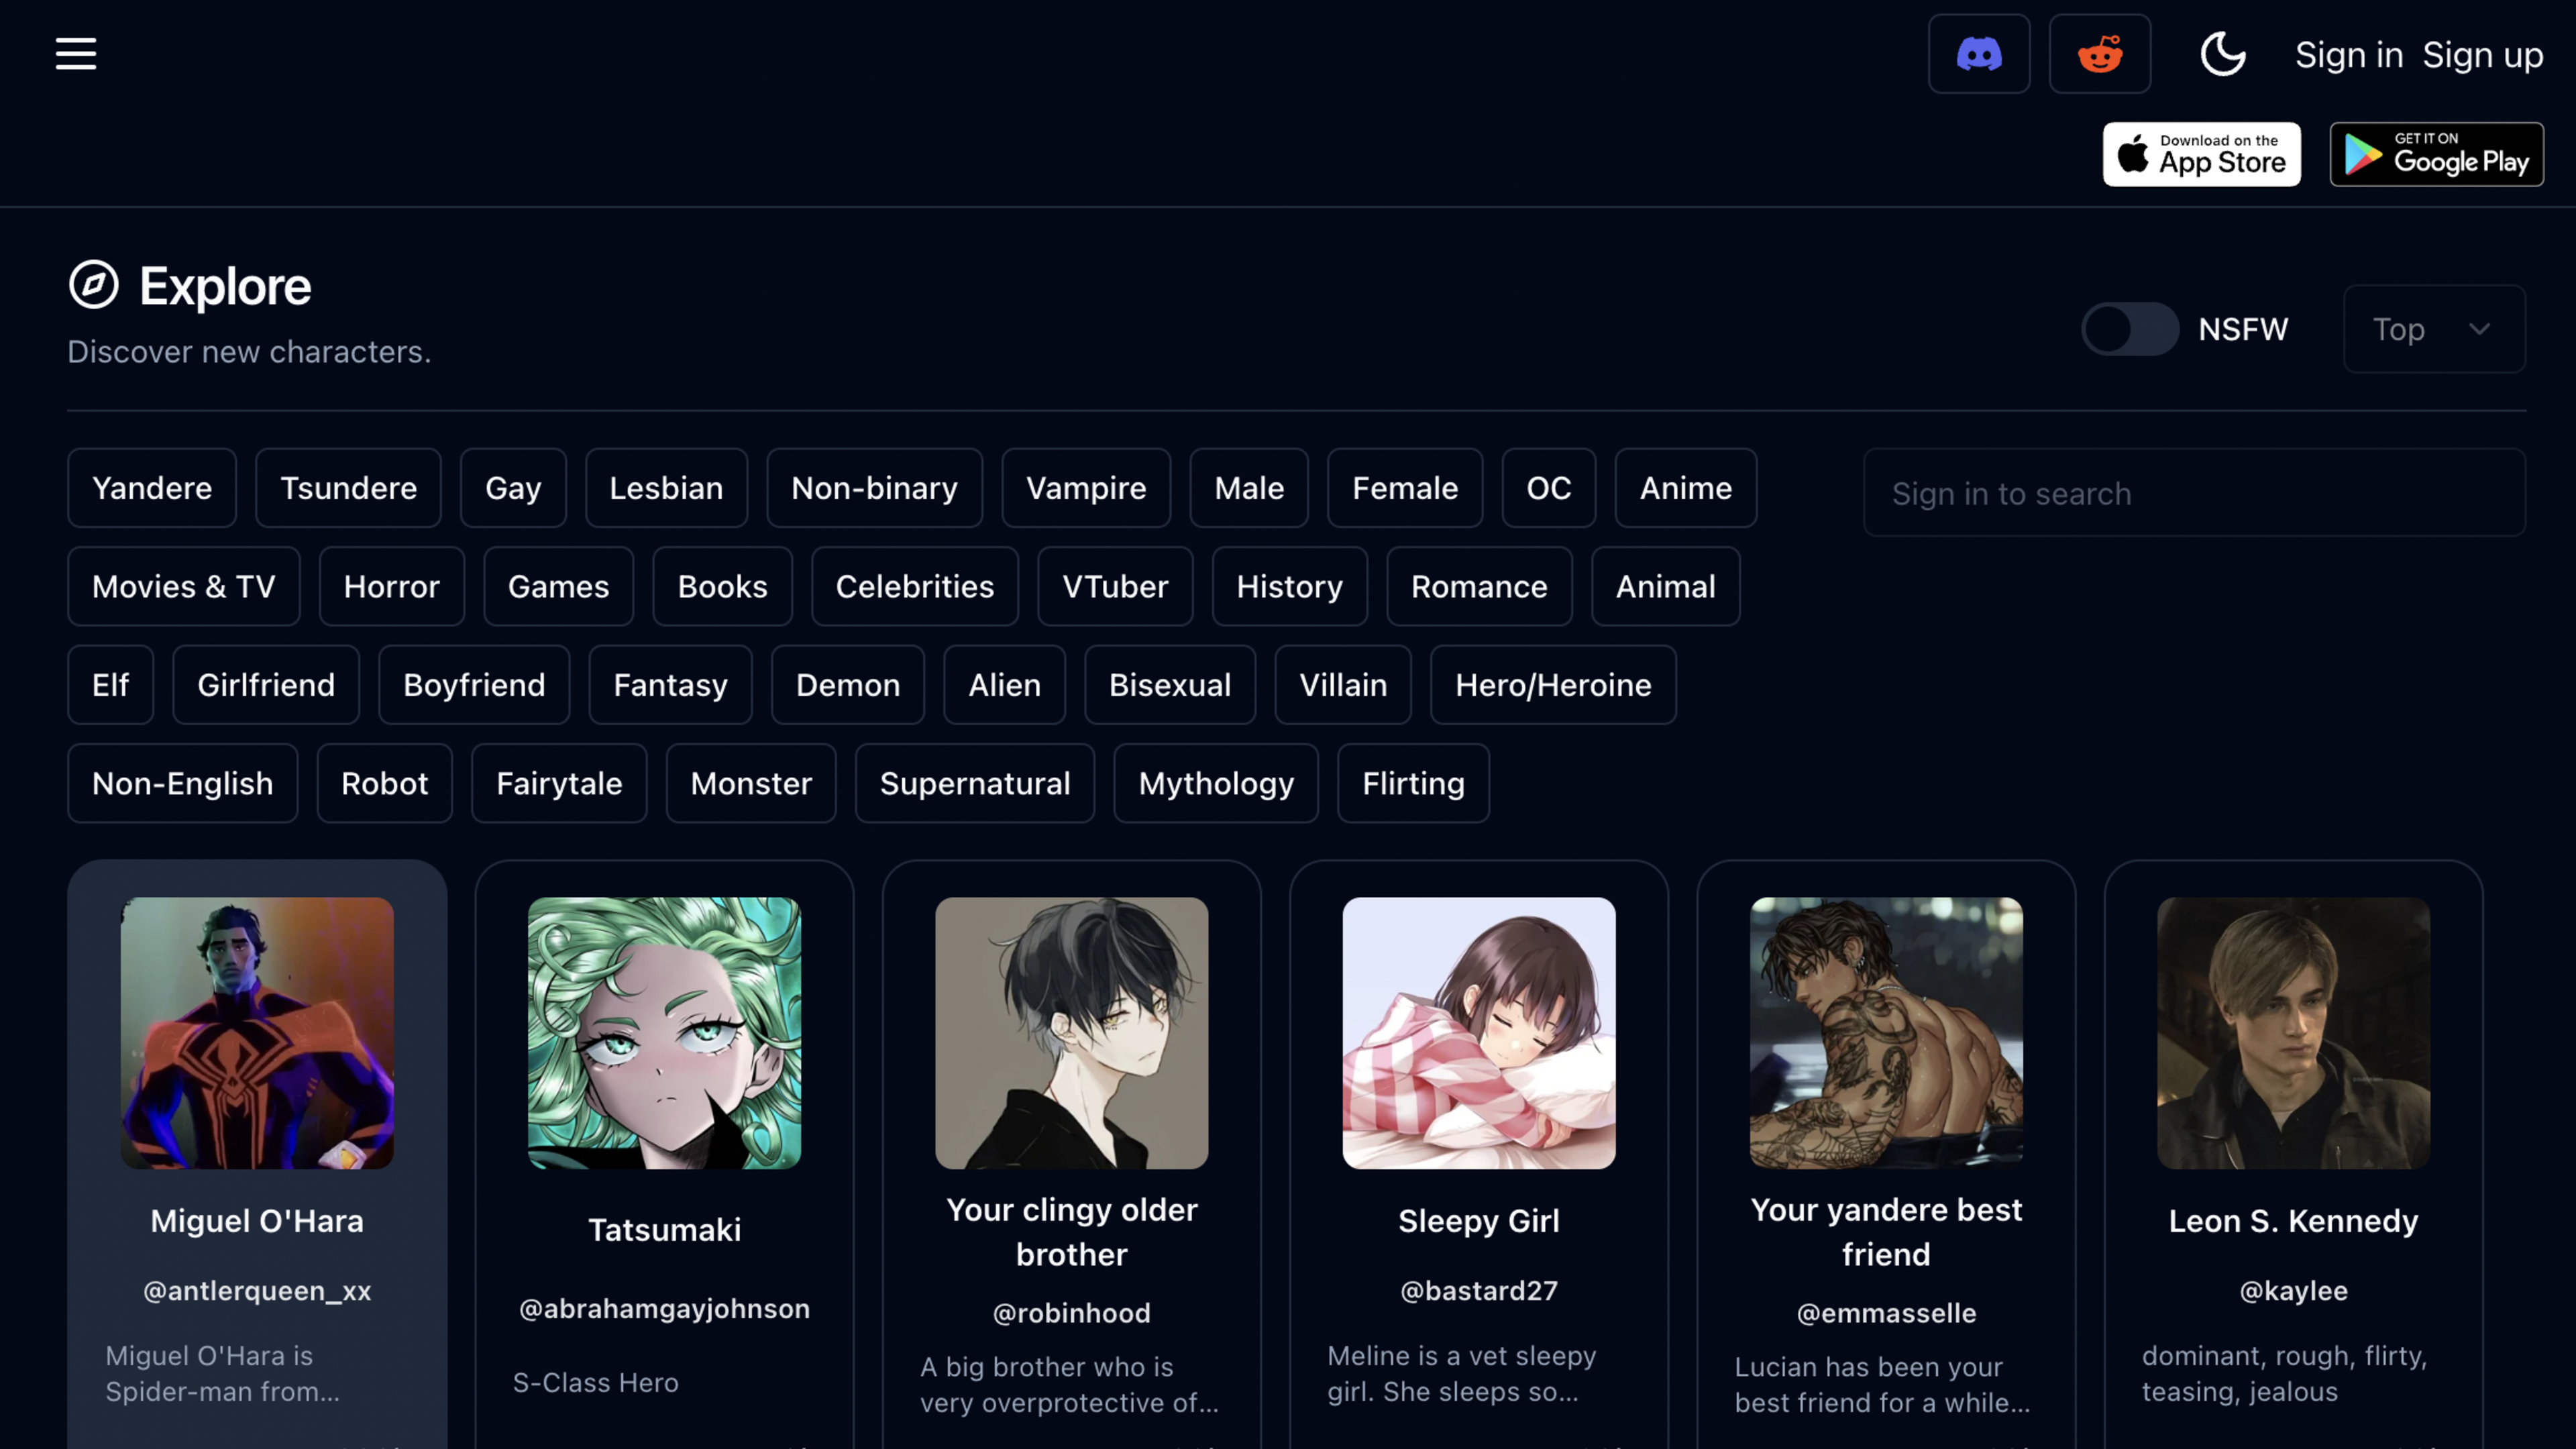2576x1449 pixels.
Task: Pick the Boyfriend tag
Action: (474, 685)
